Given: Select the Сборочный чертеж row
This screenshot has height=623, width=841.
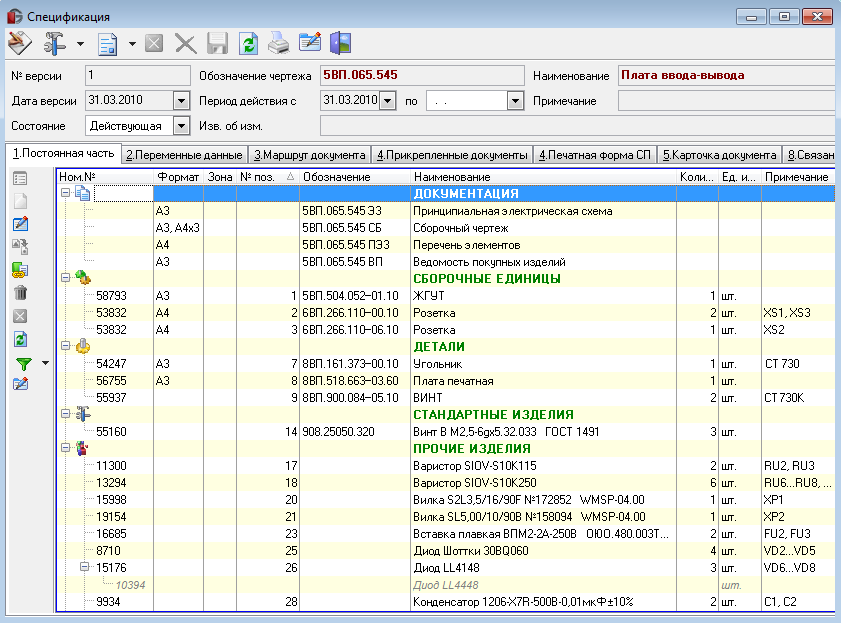Looking at the screenshot, I should (x=446, y=228).
